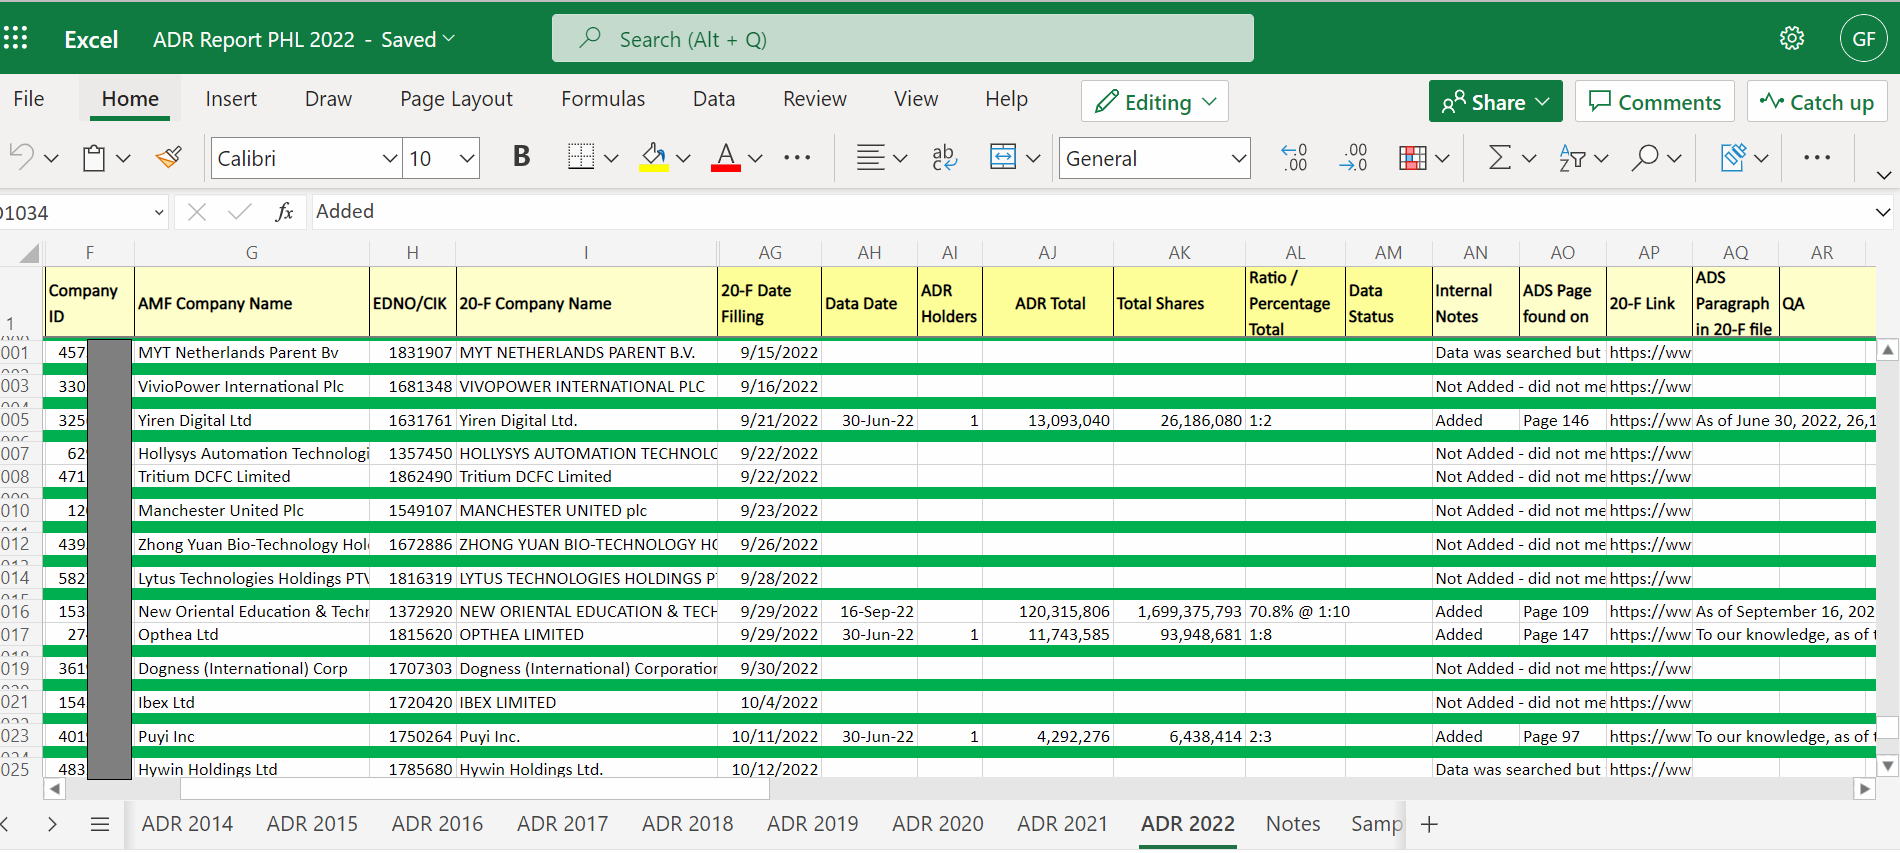Click the Decrease Decimal icon
Image resolution: width=1900 pixels, height=853 pixels.
point(1353,158)
